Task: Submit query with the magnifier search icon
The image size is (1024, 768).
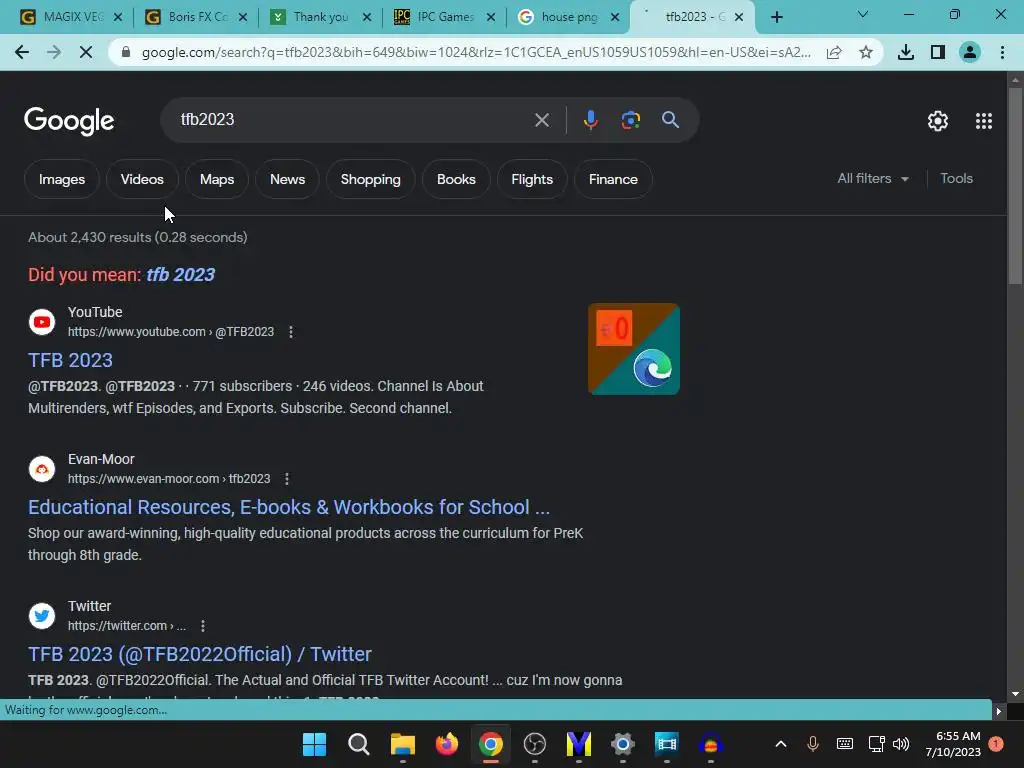Action: [x=670, y=120]
